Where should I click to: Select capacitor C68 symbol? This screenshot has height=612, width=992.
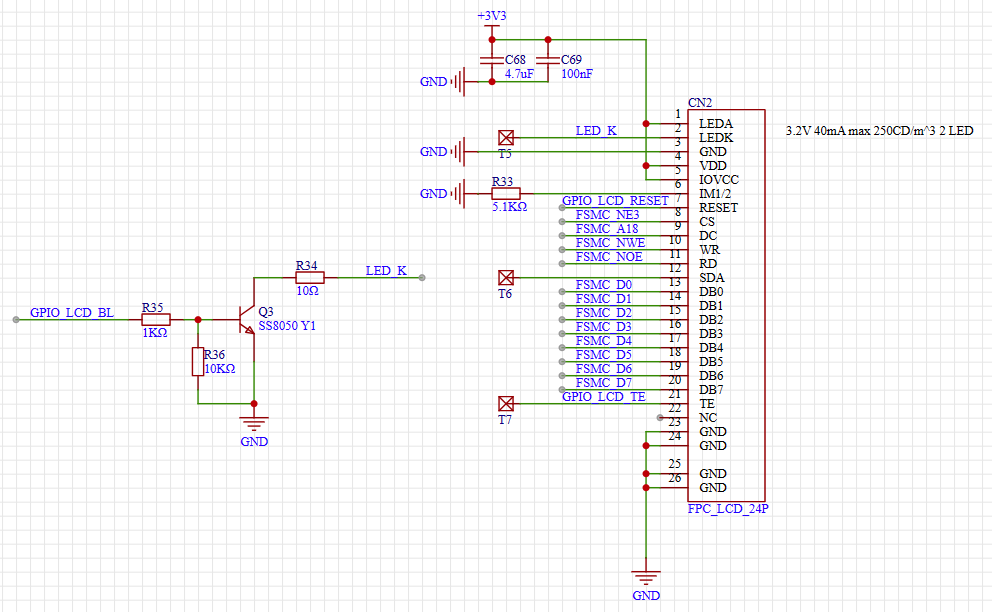pos(492,60)
